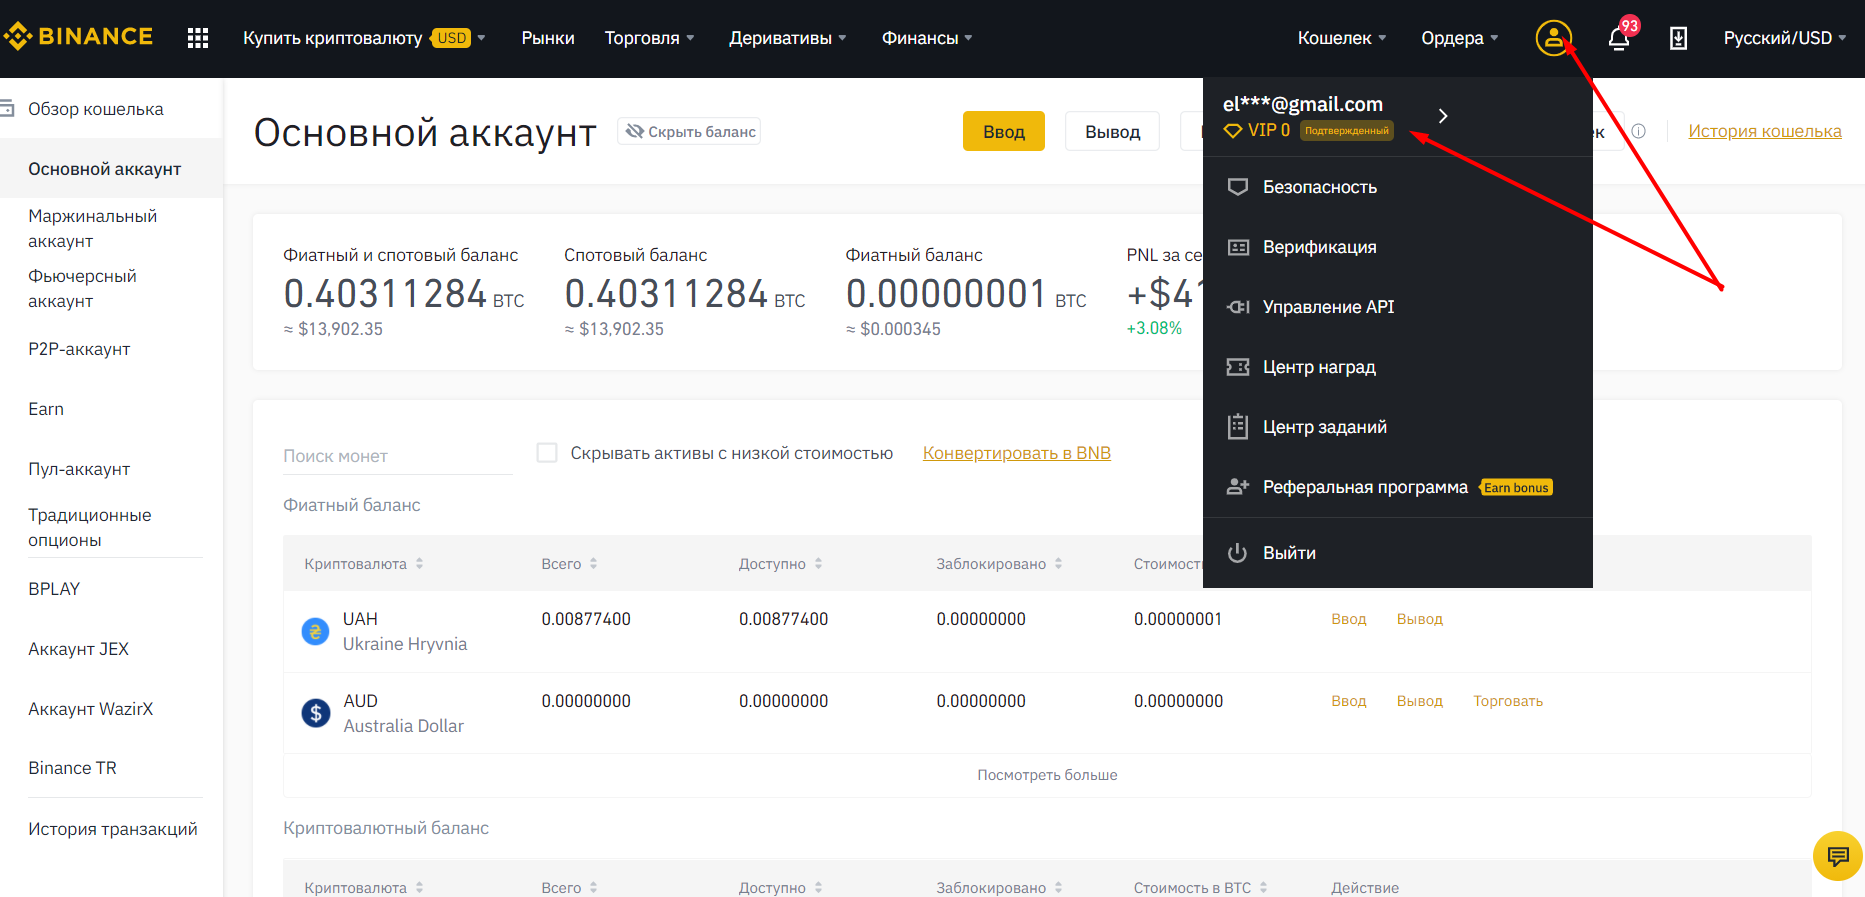The width and height of the screenshot is (1865, 897).
Task: Sort fiat table by Криптовалюта column
Action: tap(364, 564)
